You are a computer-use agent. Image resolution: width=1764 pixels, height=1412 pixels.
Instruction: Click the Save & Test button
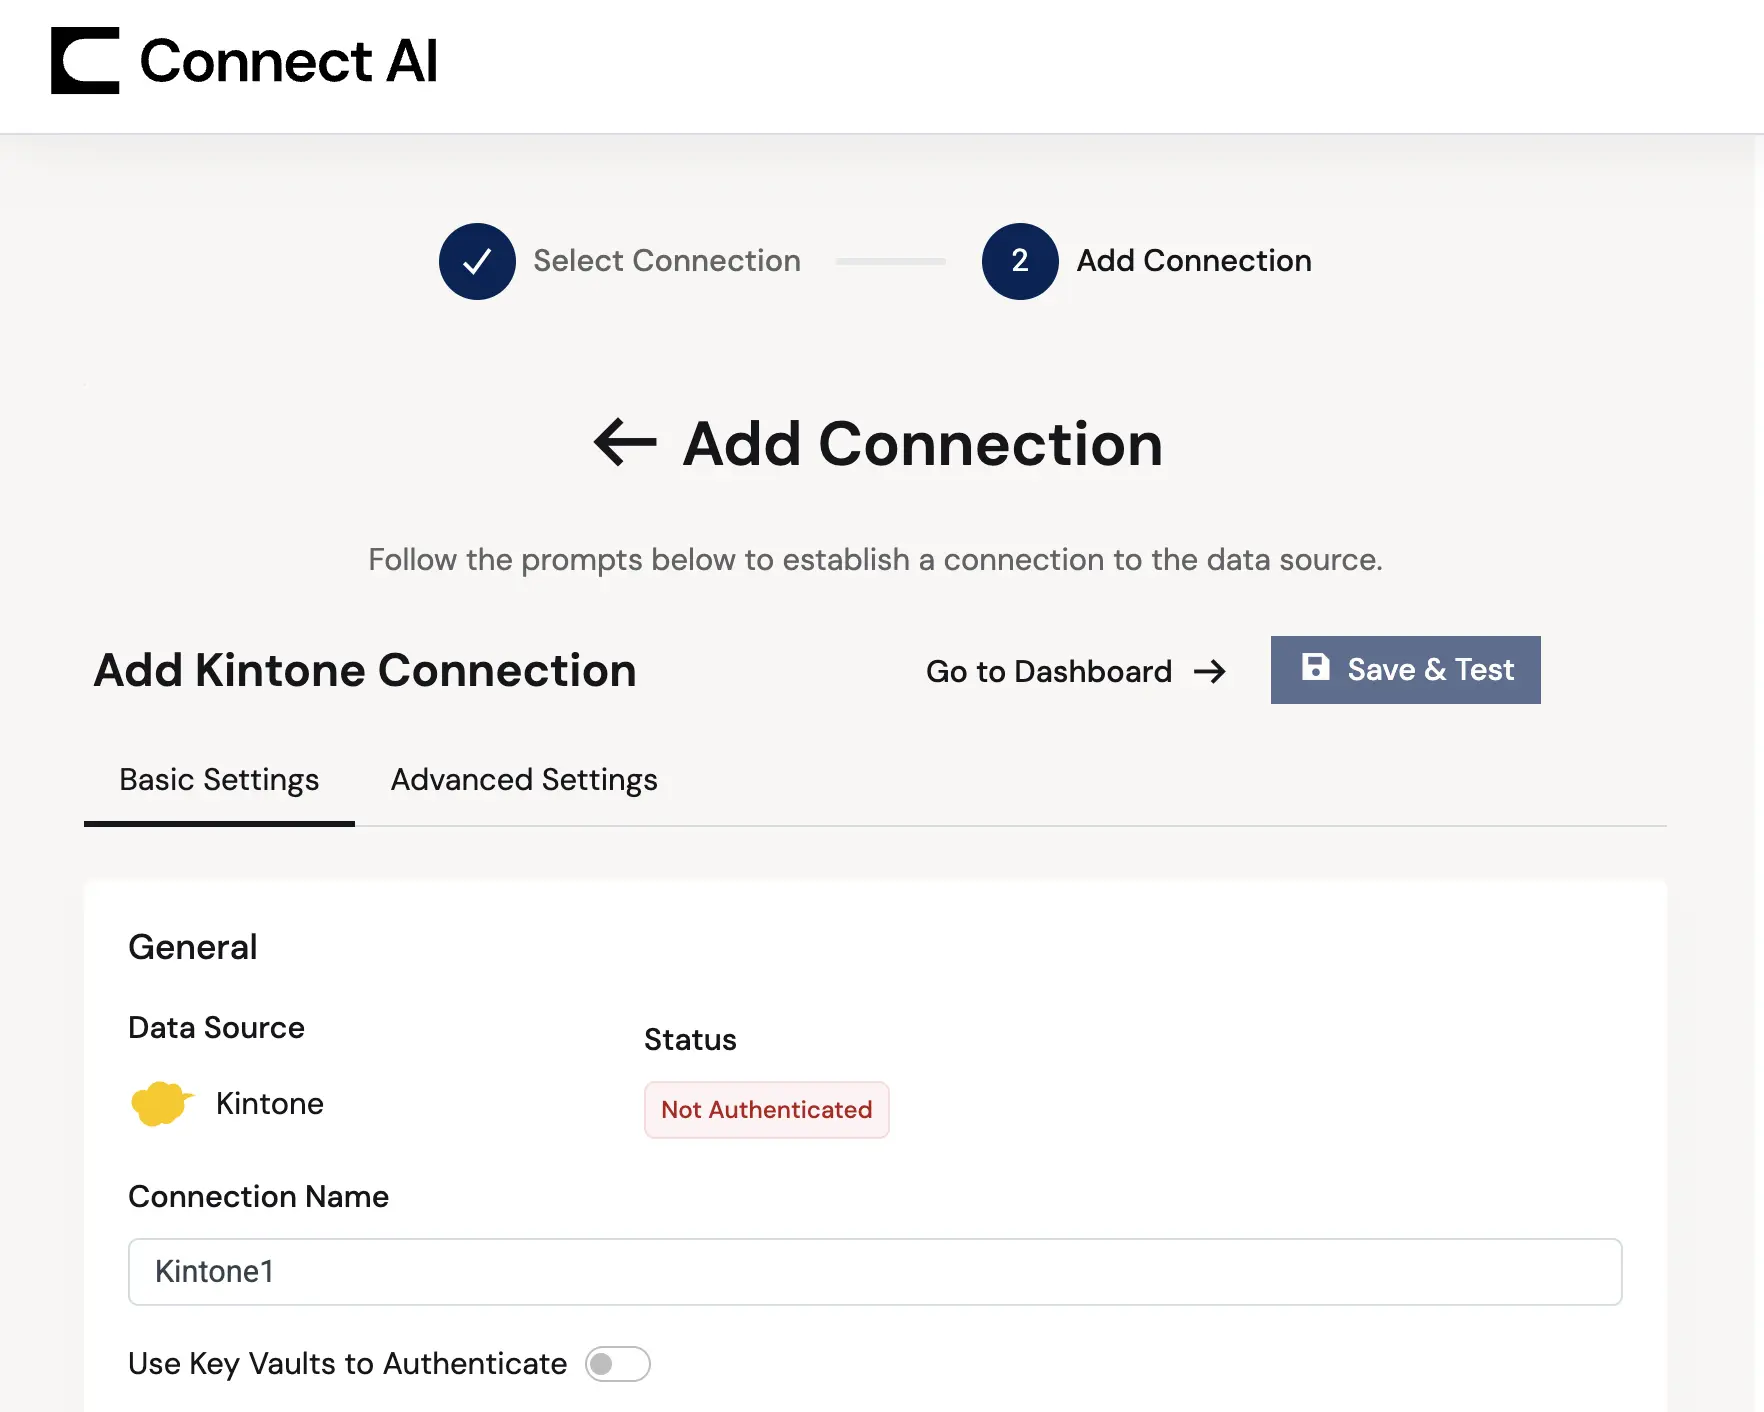click(1405, 670)
